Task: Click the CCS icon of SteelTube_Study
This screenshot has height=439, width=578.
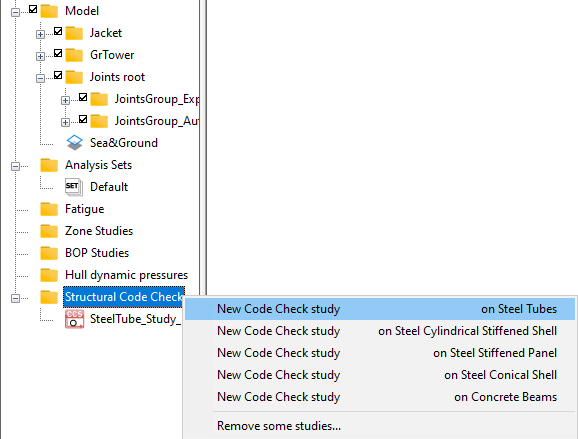Action: pyautogui.click(x=74, y=319)
